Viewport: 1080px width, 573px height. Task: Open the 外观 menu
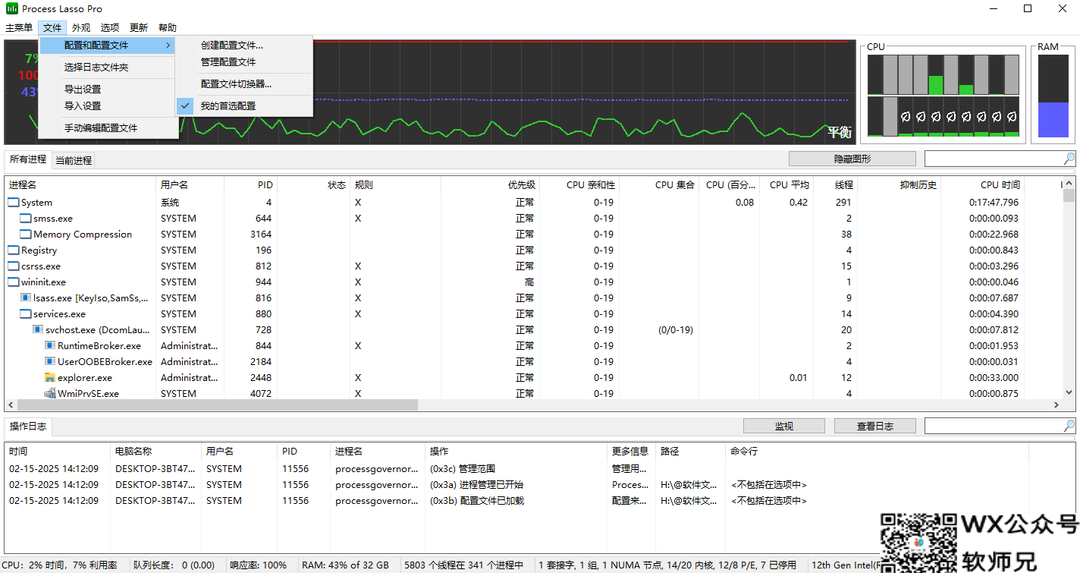click(81, 28)
